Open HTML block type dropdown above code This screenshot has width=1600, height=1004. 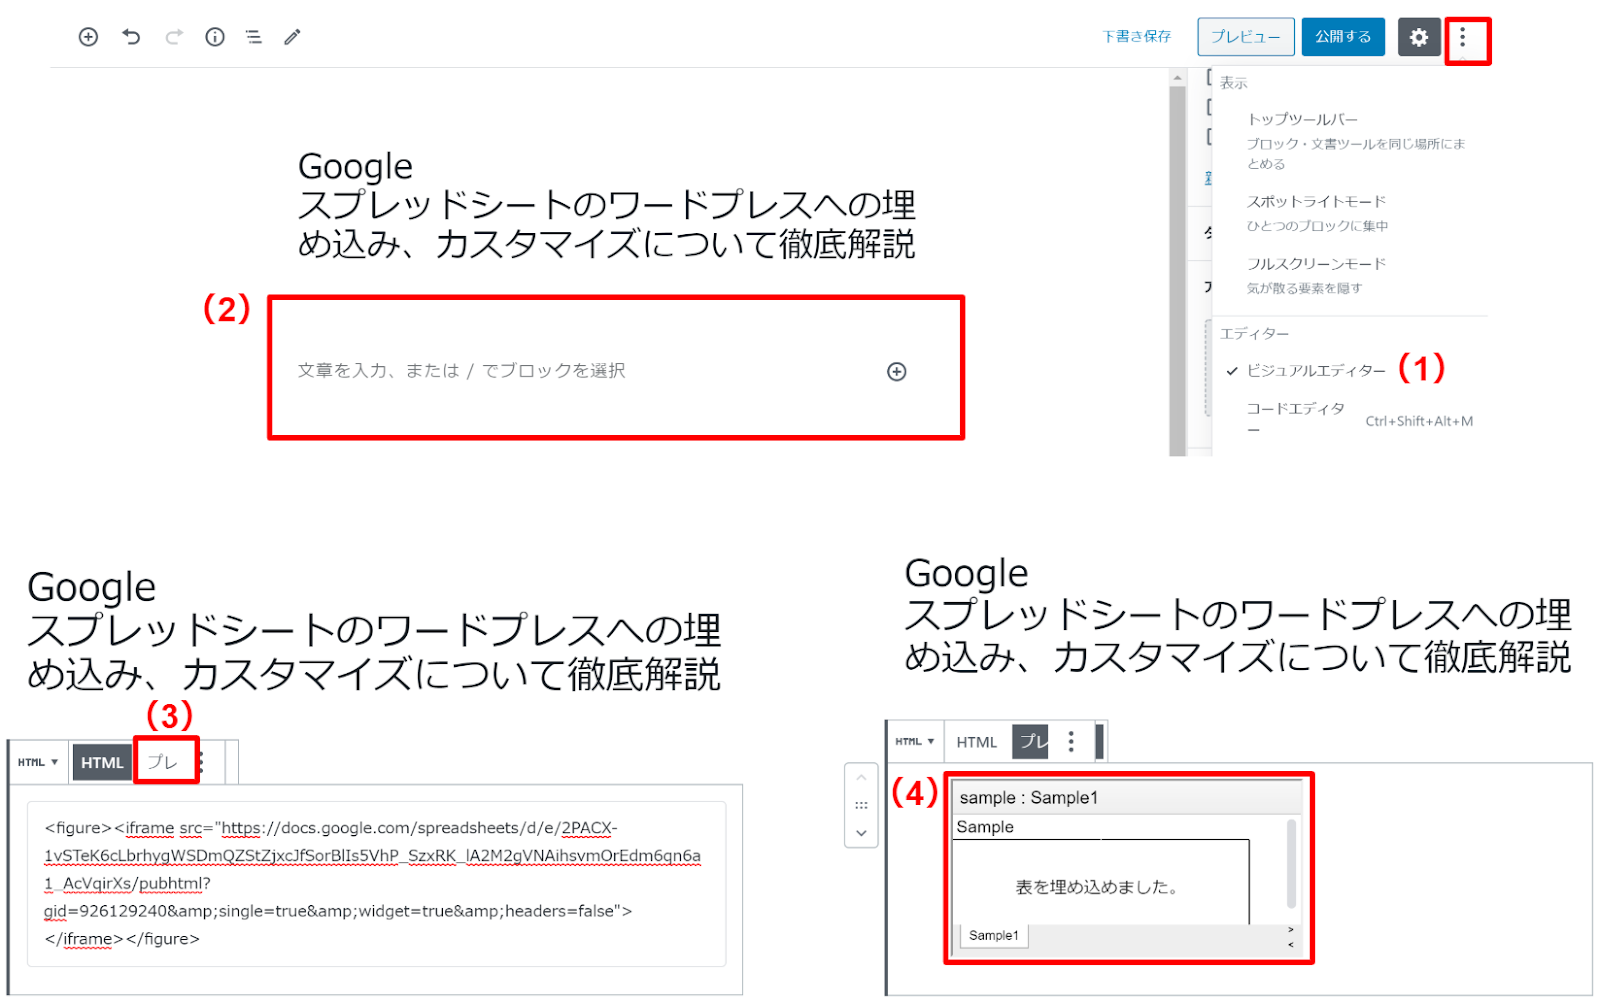pos(38,762)
